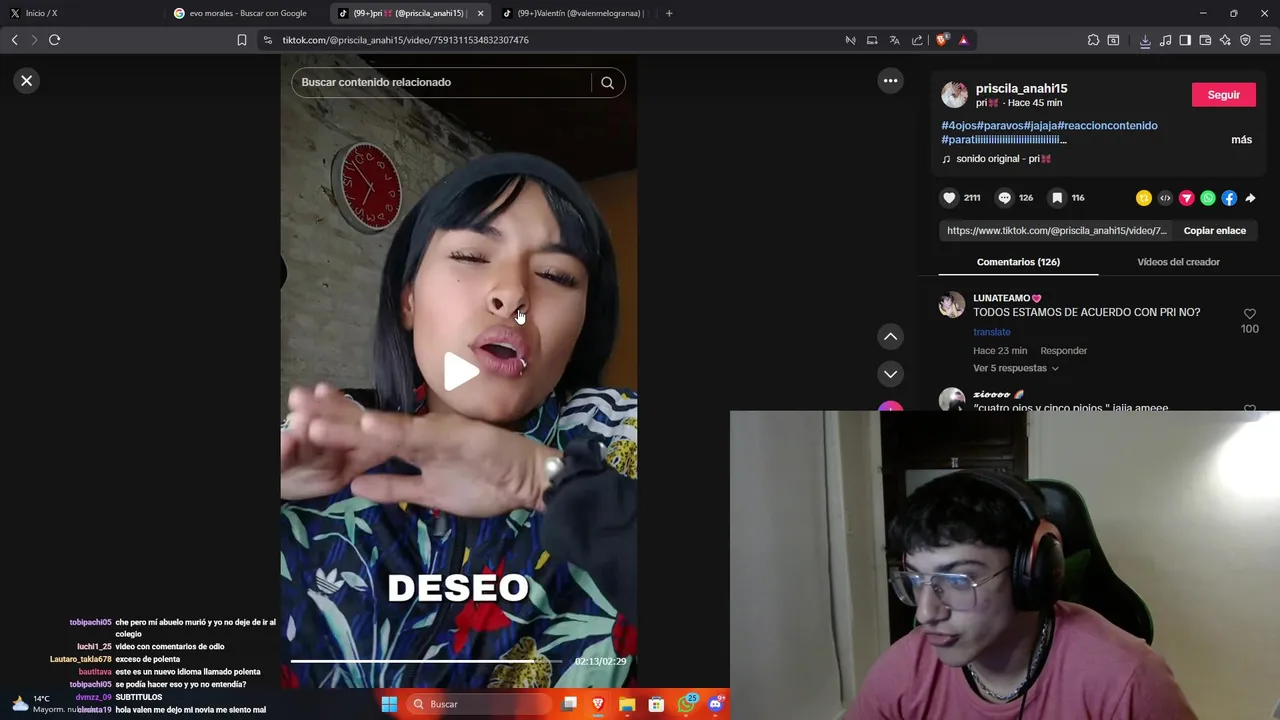
Task: Toggle the browser sidebar panel icon
Action: 1185,40
